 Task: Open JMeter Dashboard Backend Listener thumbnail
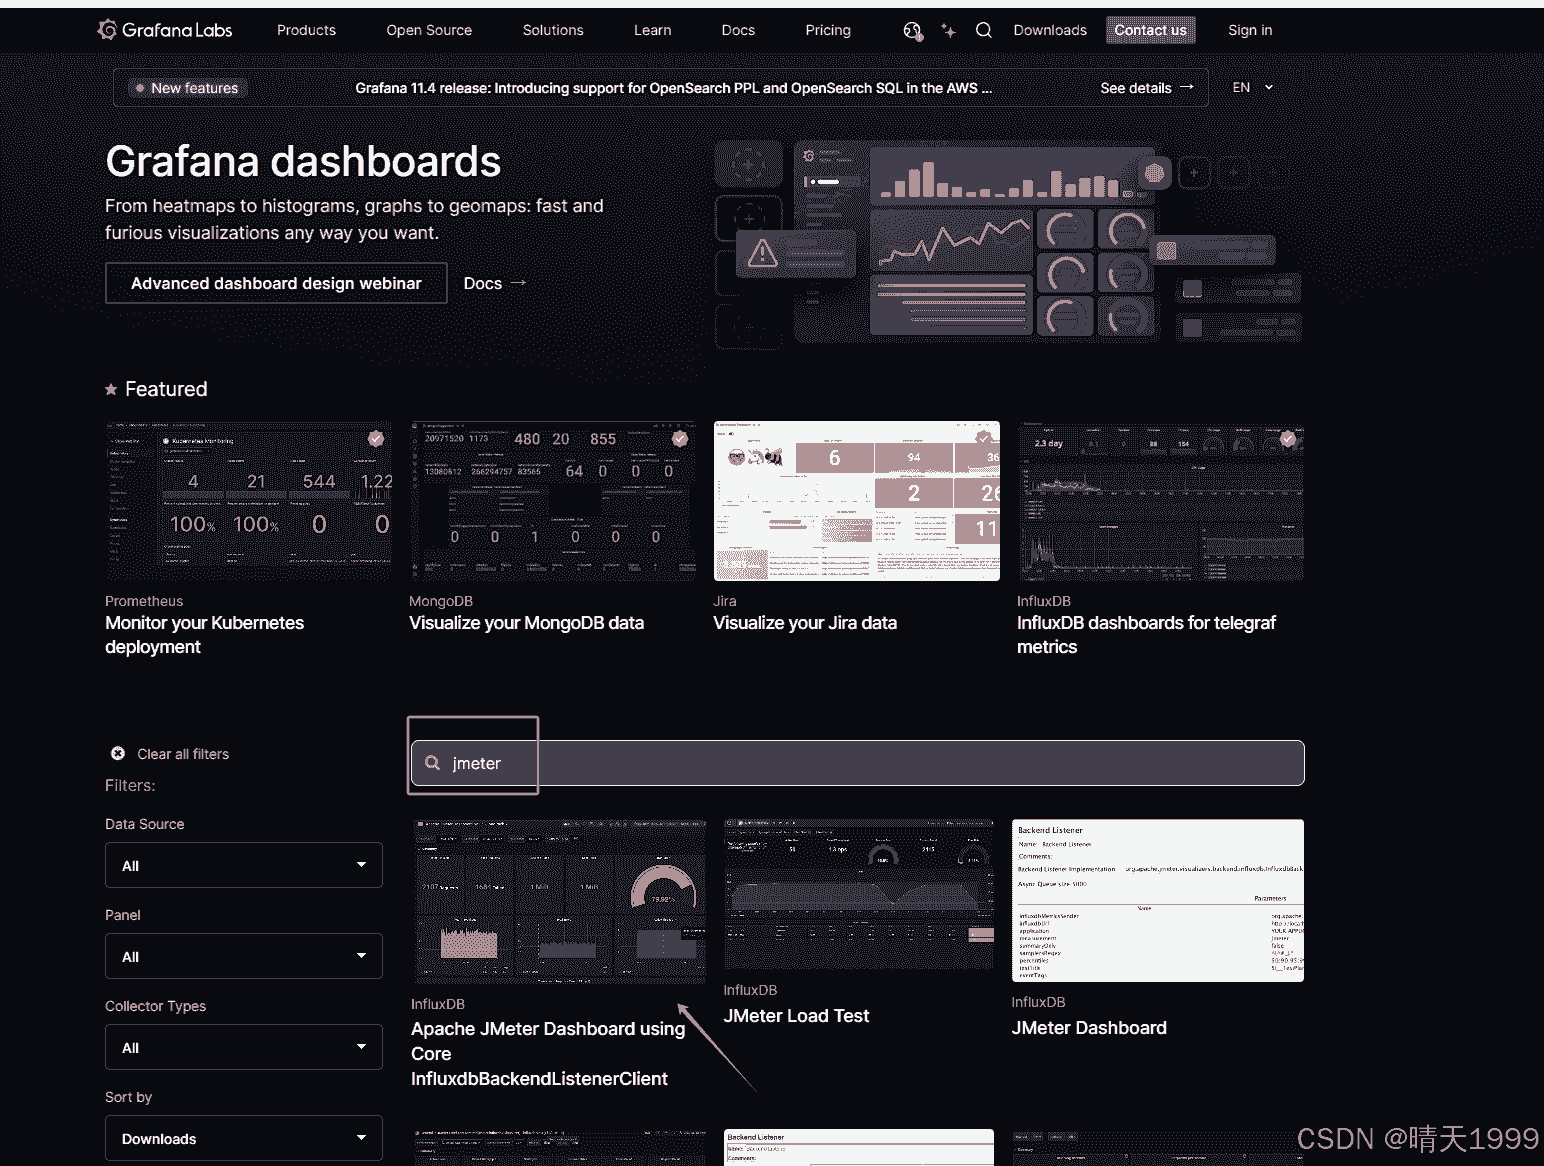click(1158, 900)
